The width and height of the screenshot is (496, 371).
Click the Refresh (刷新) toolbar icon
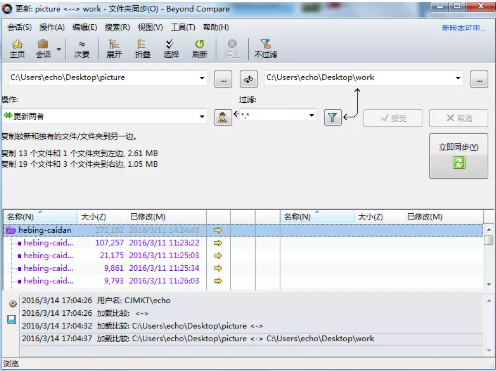pyautogui.click(x=199, y=49)
